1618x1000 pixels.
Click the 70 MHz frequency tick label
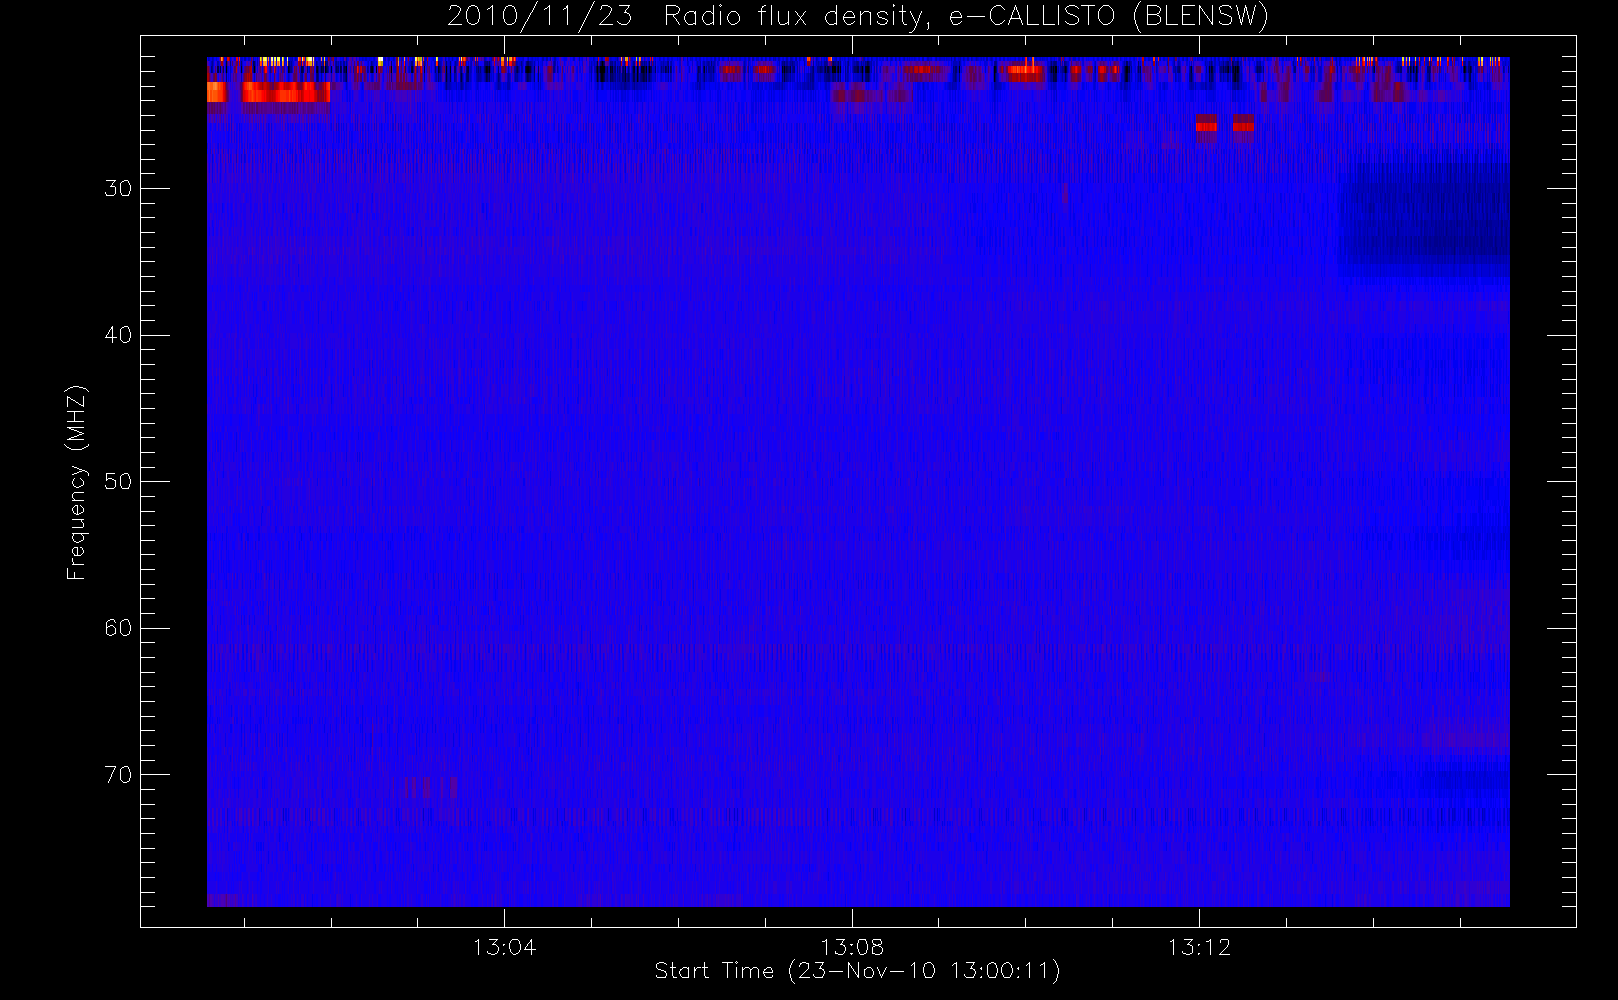[117, 775]
